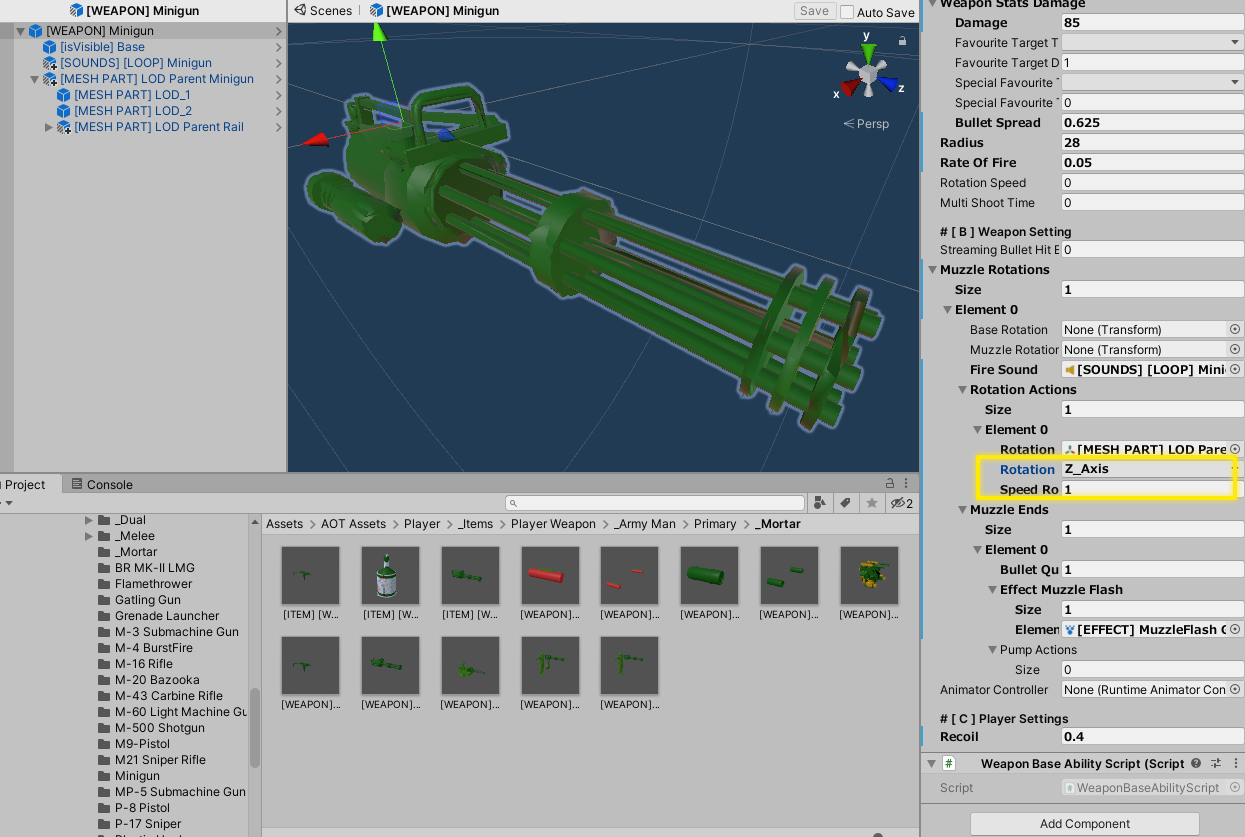Click the search-by-type icon in the Project panel
Viewport: 1245px width, 837px height.
click(x=821, y=503)
